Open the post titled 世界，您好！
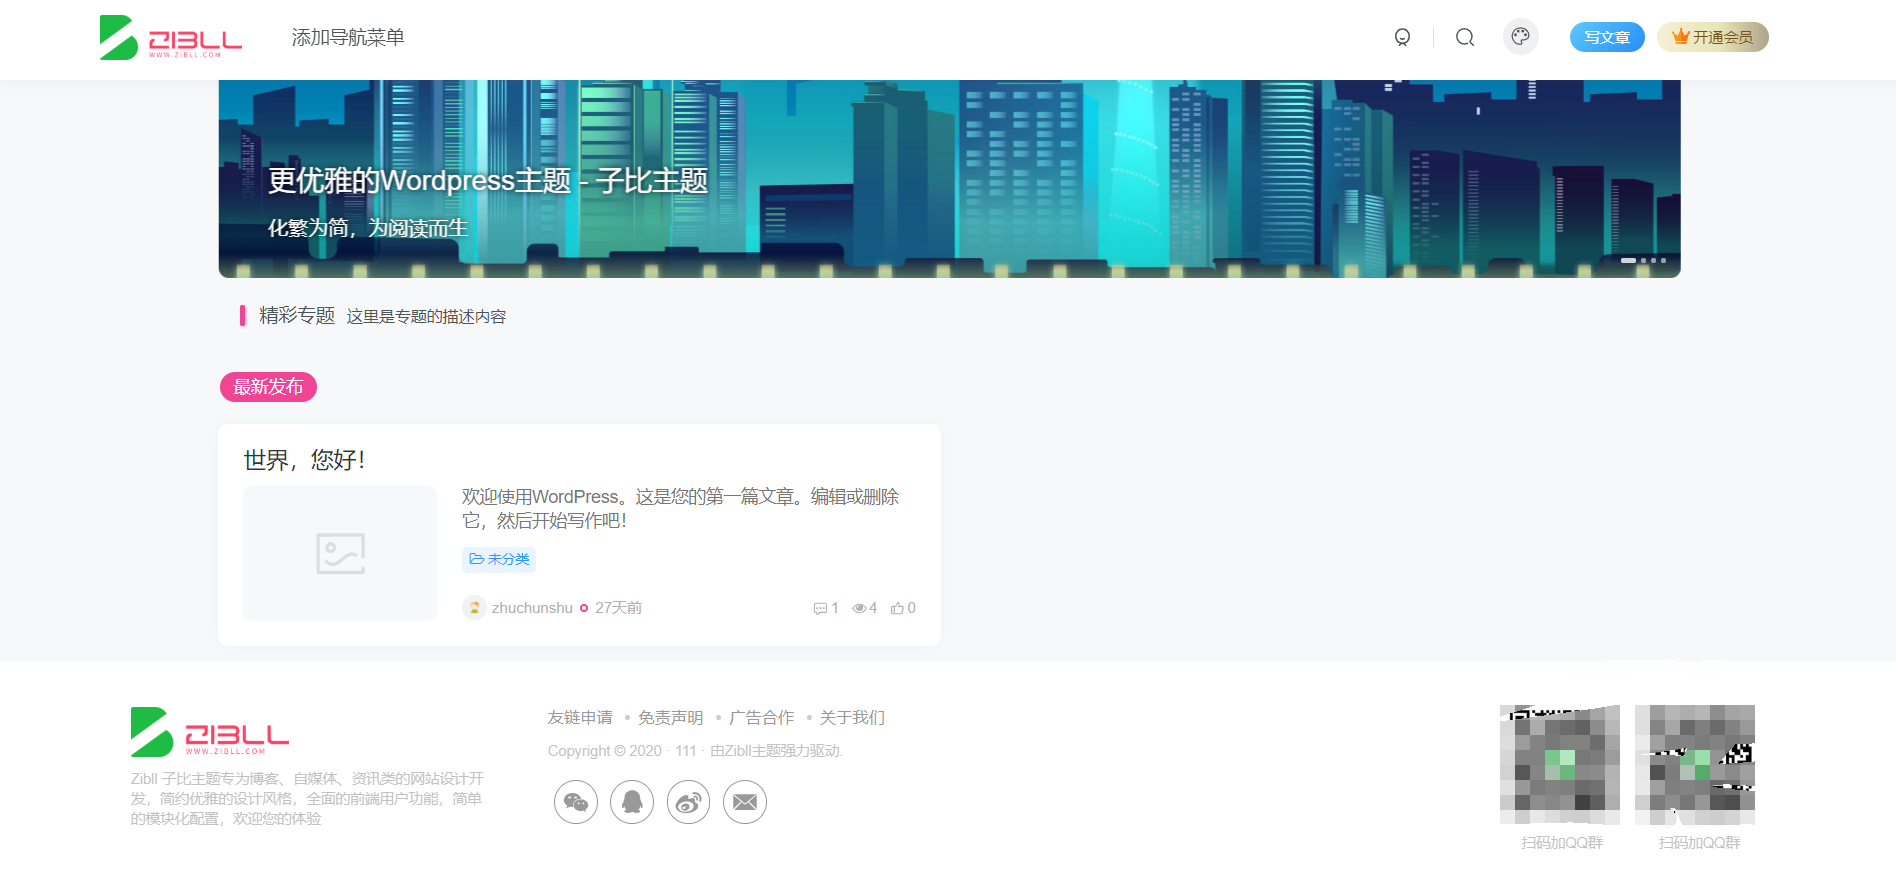The image size is (1896, 887). pos(305,460)
